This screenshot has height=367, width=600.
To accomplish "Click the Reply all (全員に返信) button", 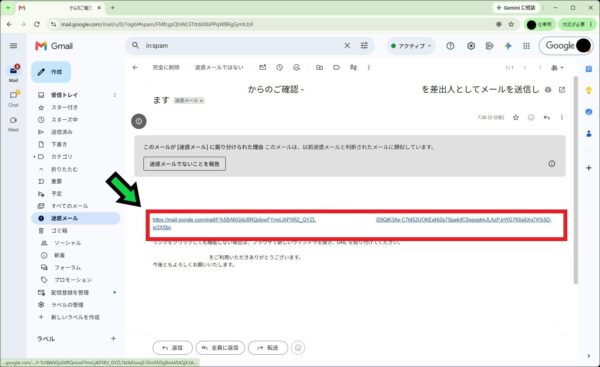I will coord(220,348).
